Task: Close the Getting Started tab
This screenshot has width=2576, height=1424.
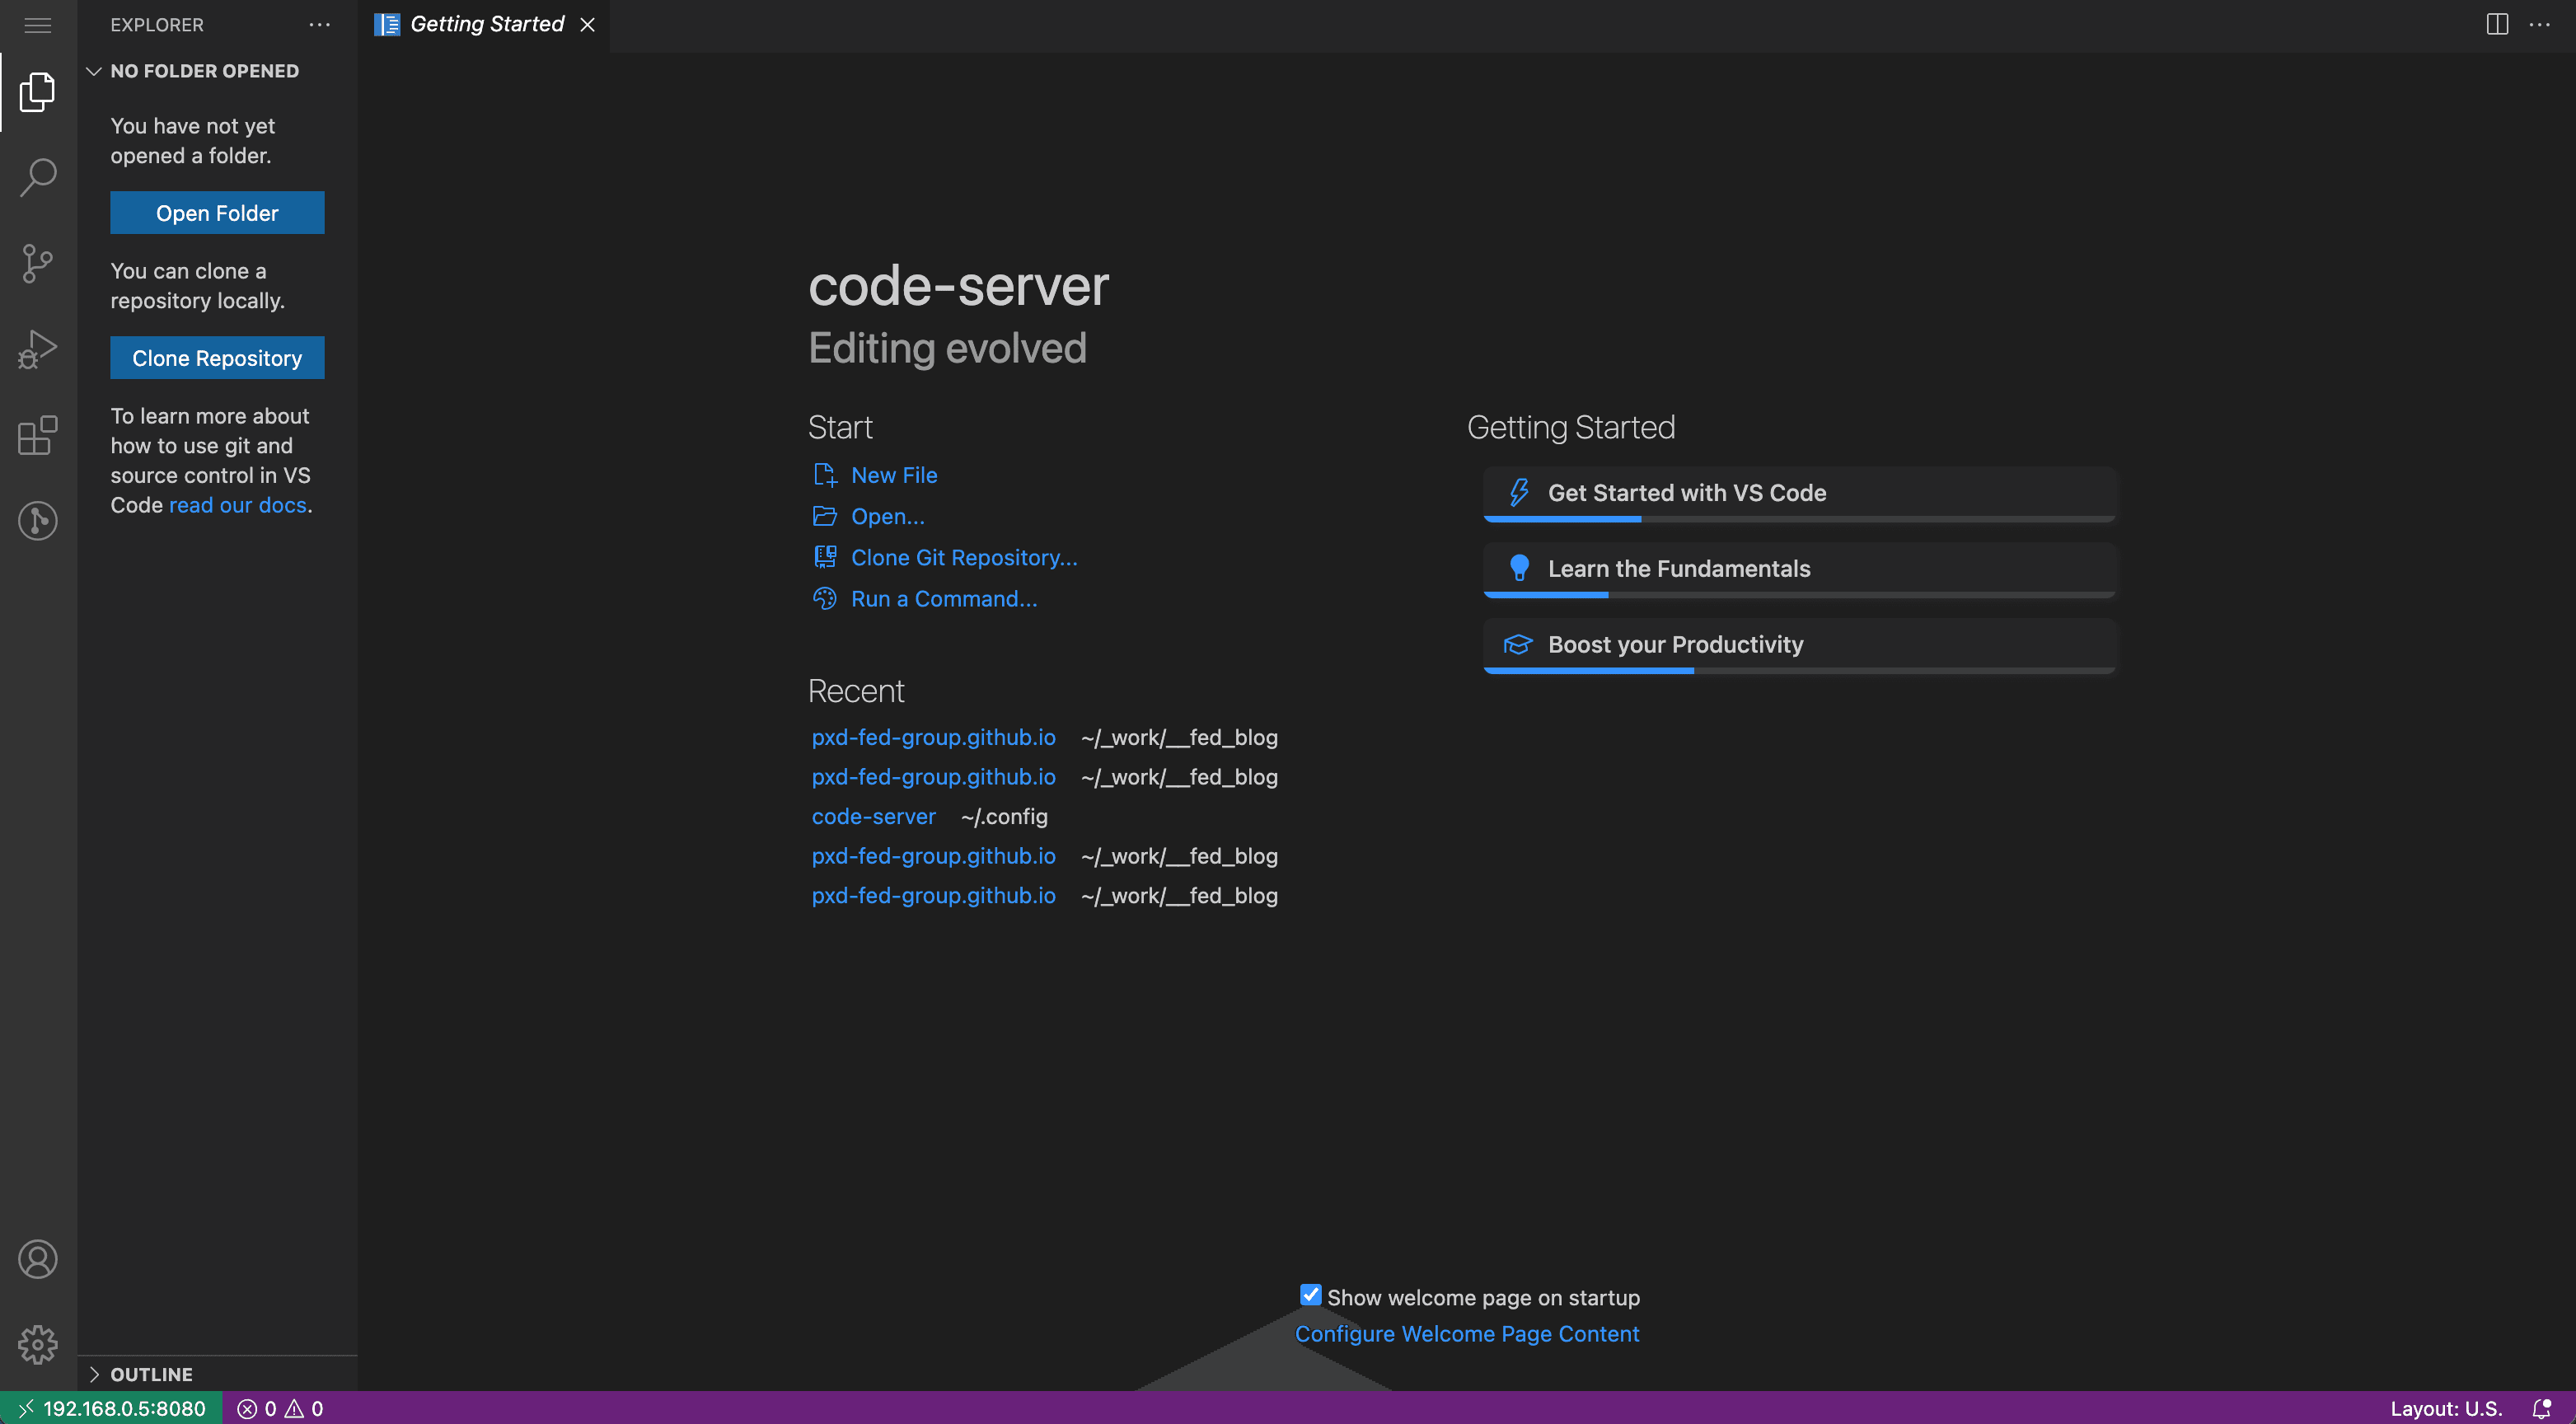Action: 588,25
